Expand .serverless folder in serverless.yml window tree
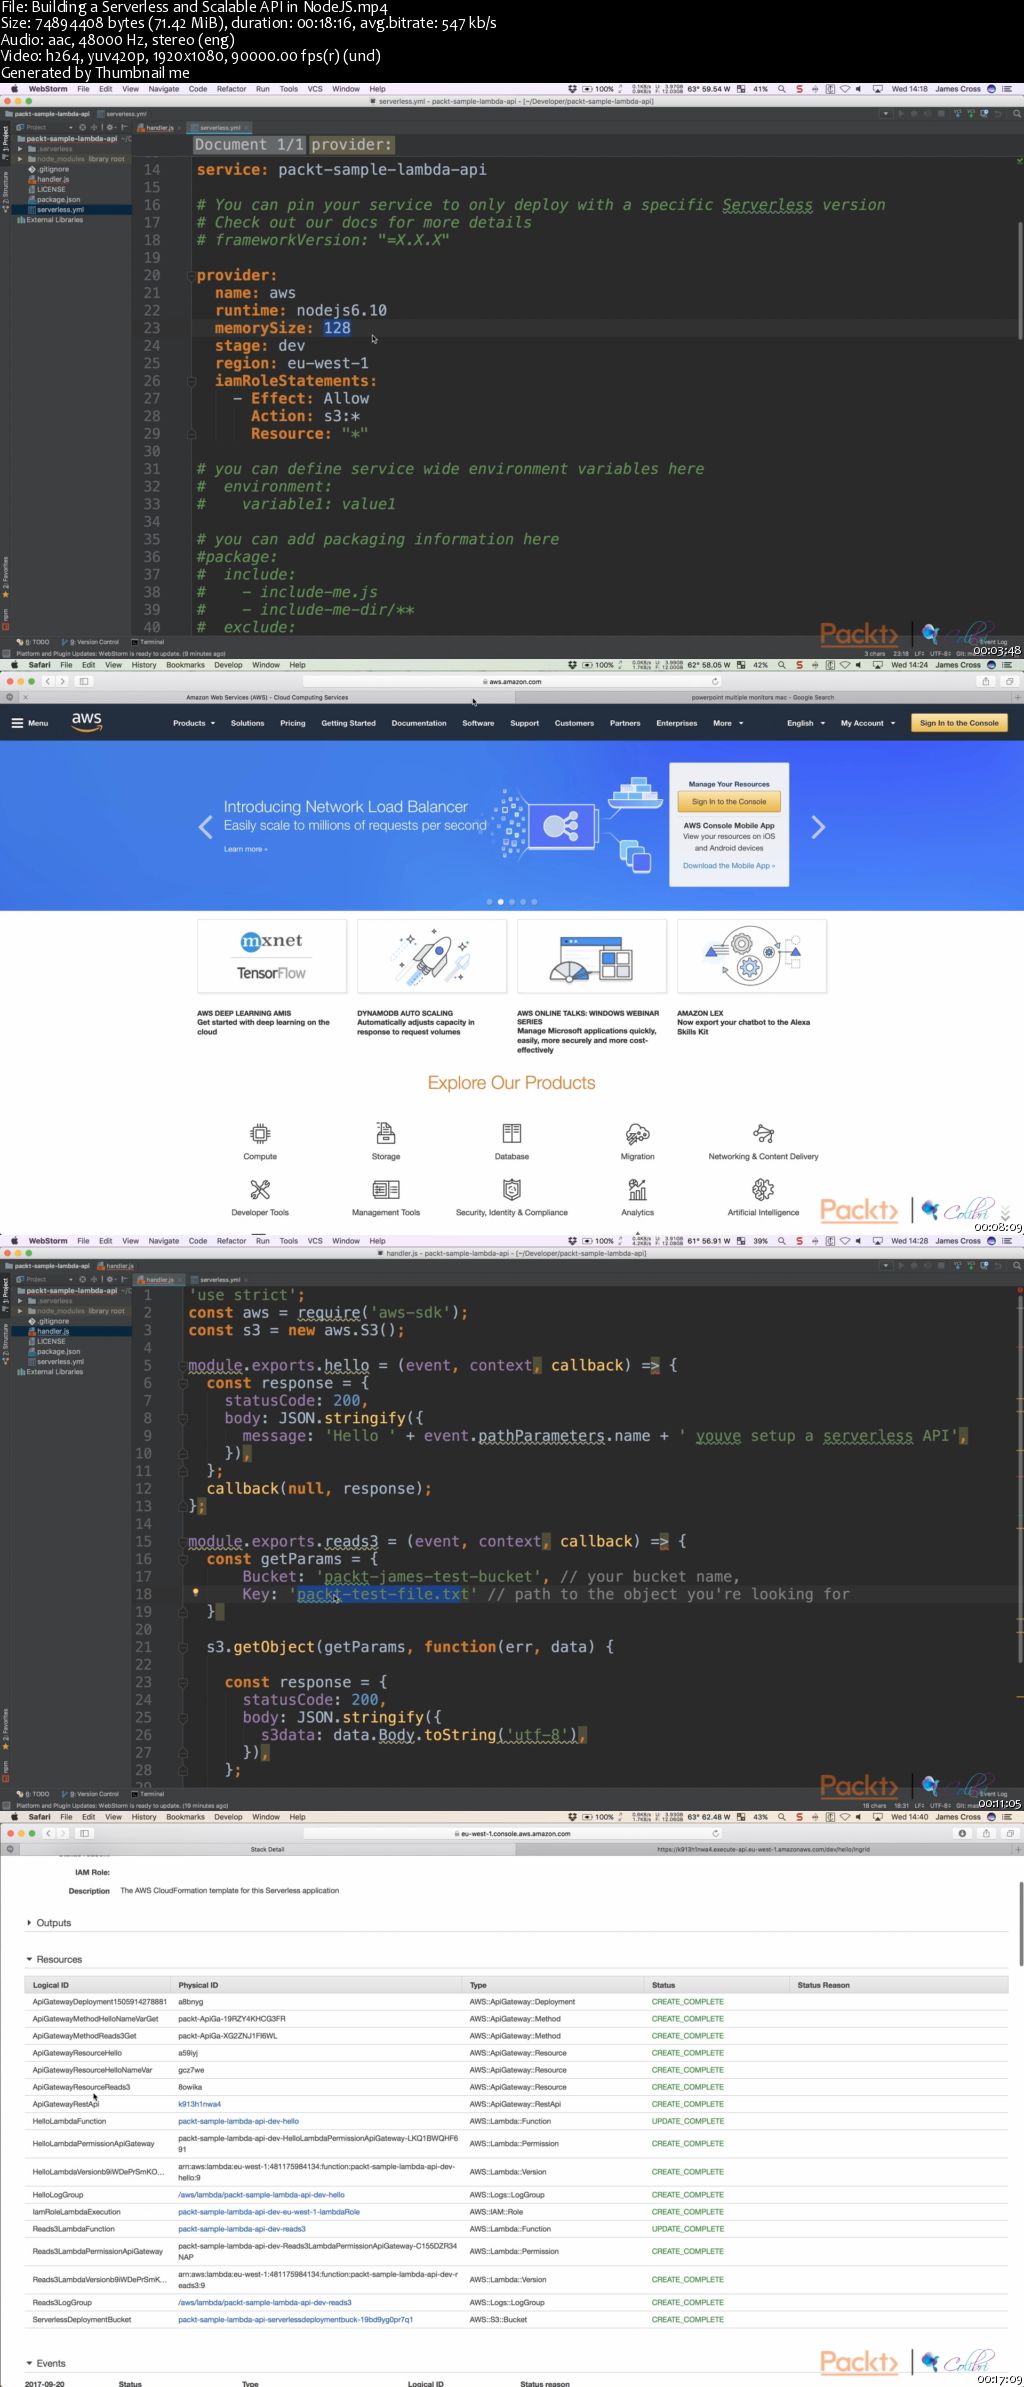This screenshot has width=1024, height=2387. click(x=20, y=149)
